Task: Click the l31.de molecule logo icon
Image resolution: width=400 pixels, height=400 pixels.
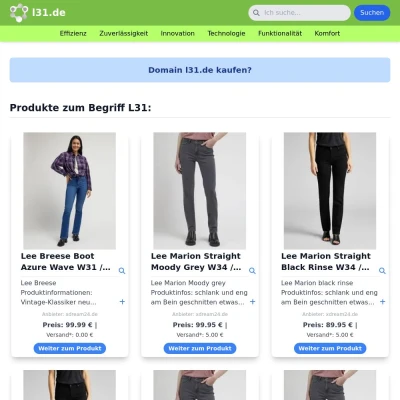Action: coord(19,13)
